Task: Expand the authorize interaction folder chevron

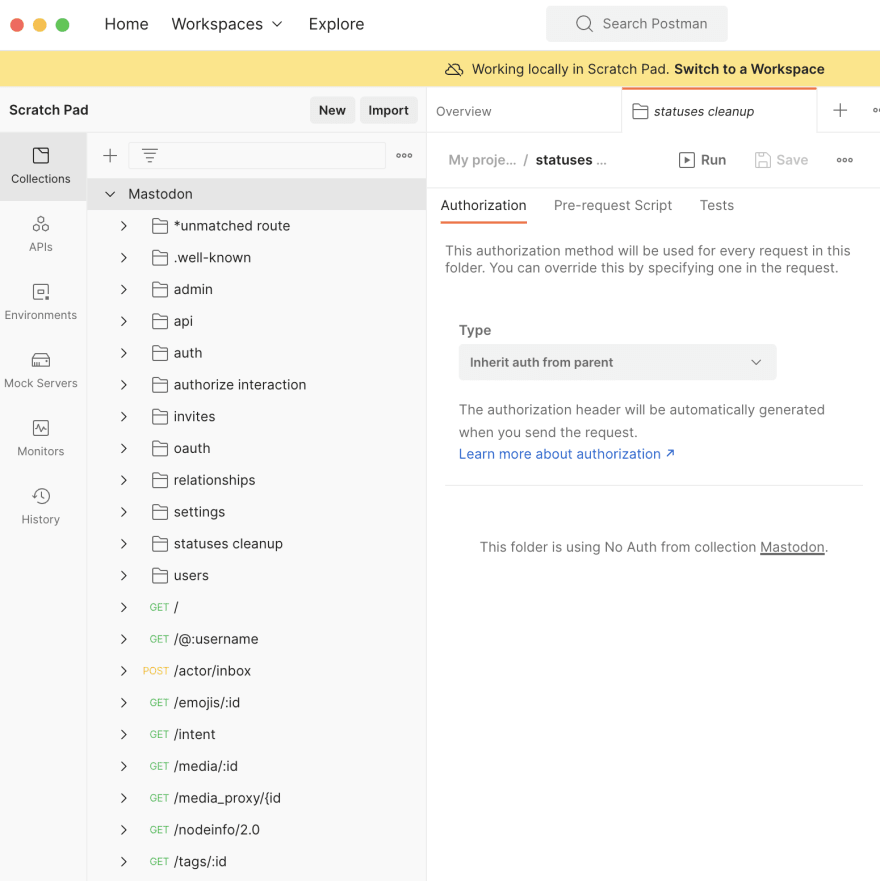Action: tap(124, 385)
